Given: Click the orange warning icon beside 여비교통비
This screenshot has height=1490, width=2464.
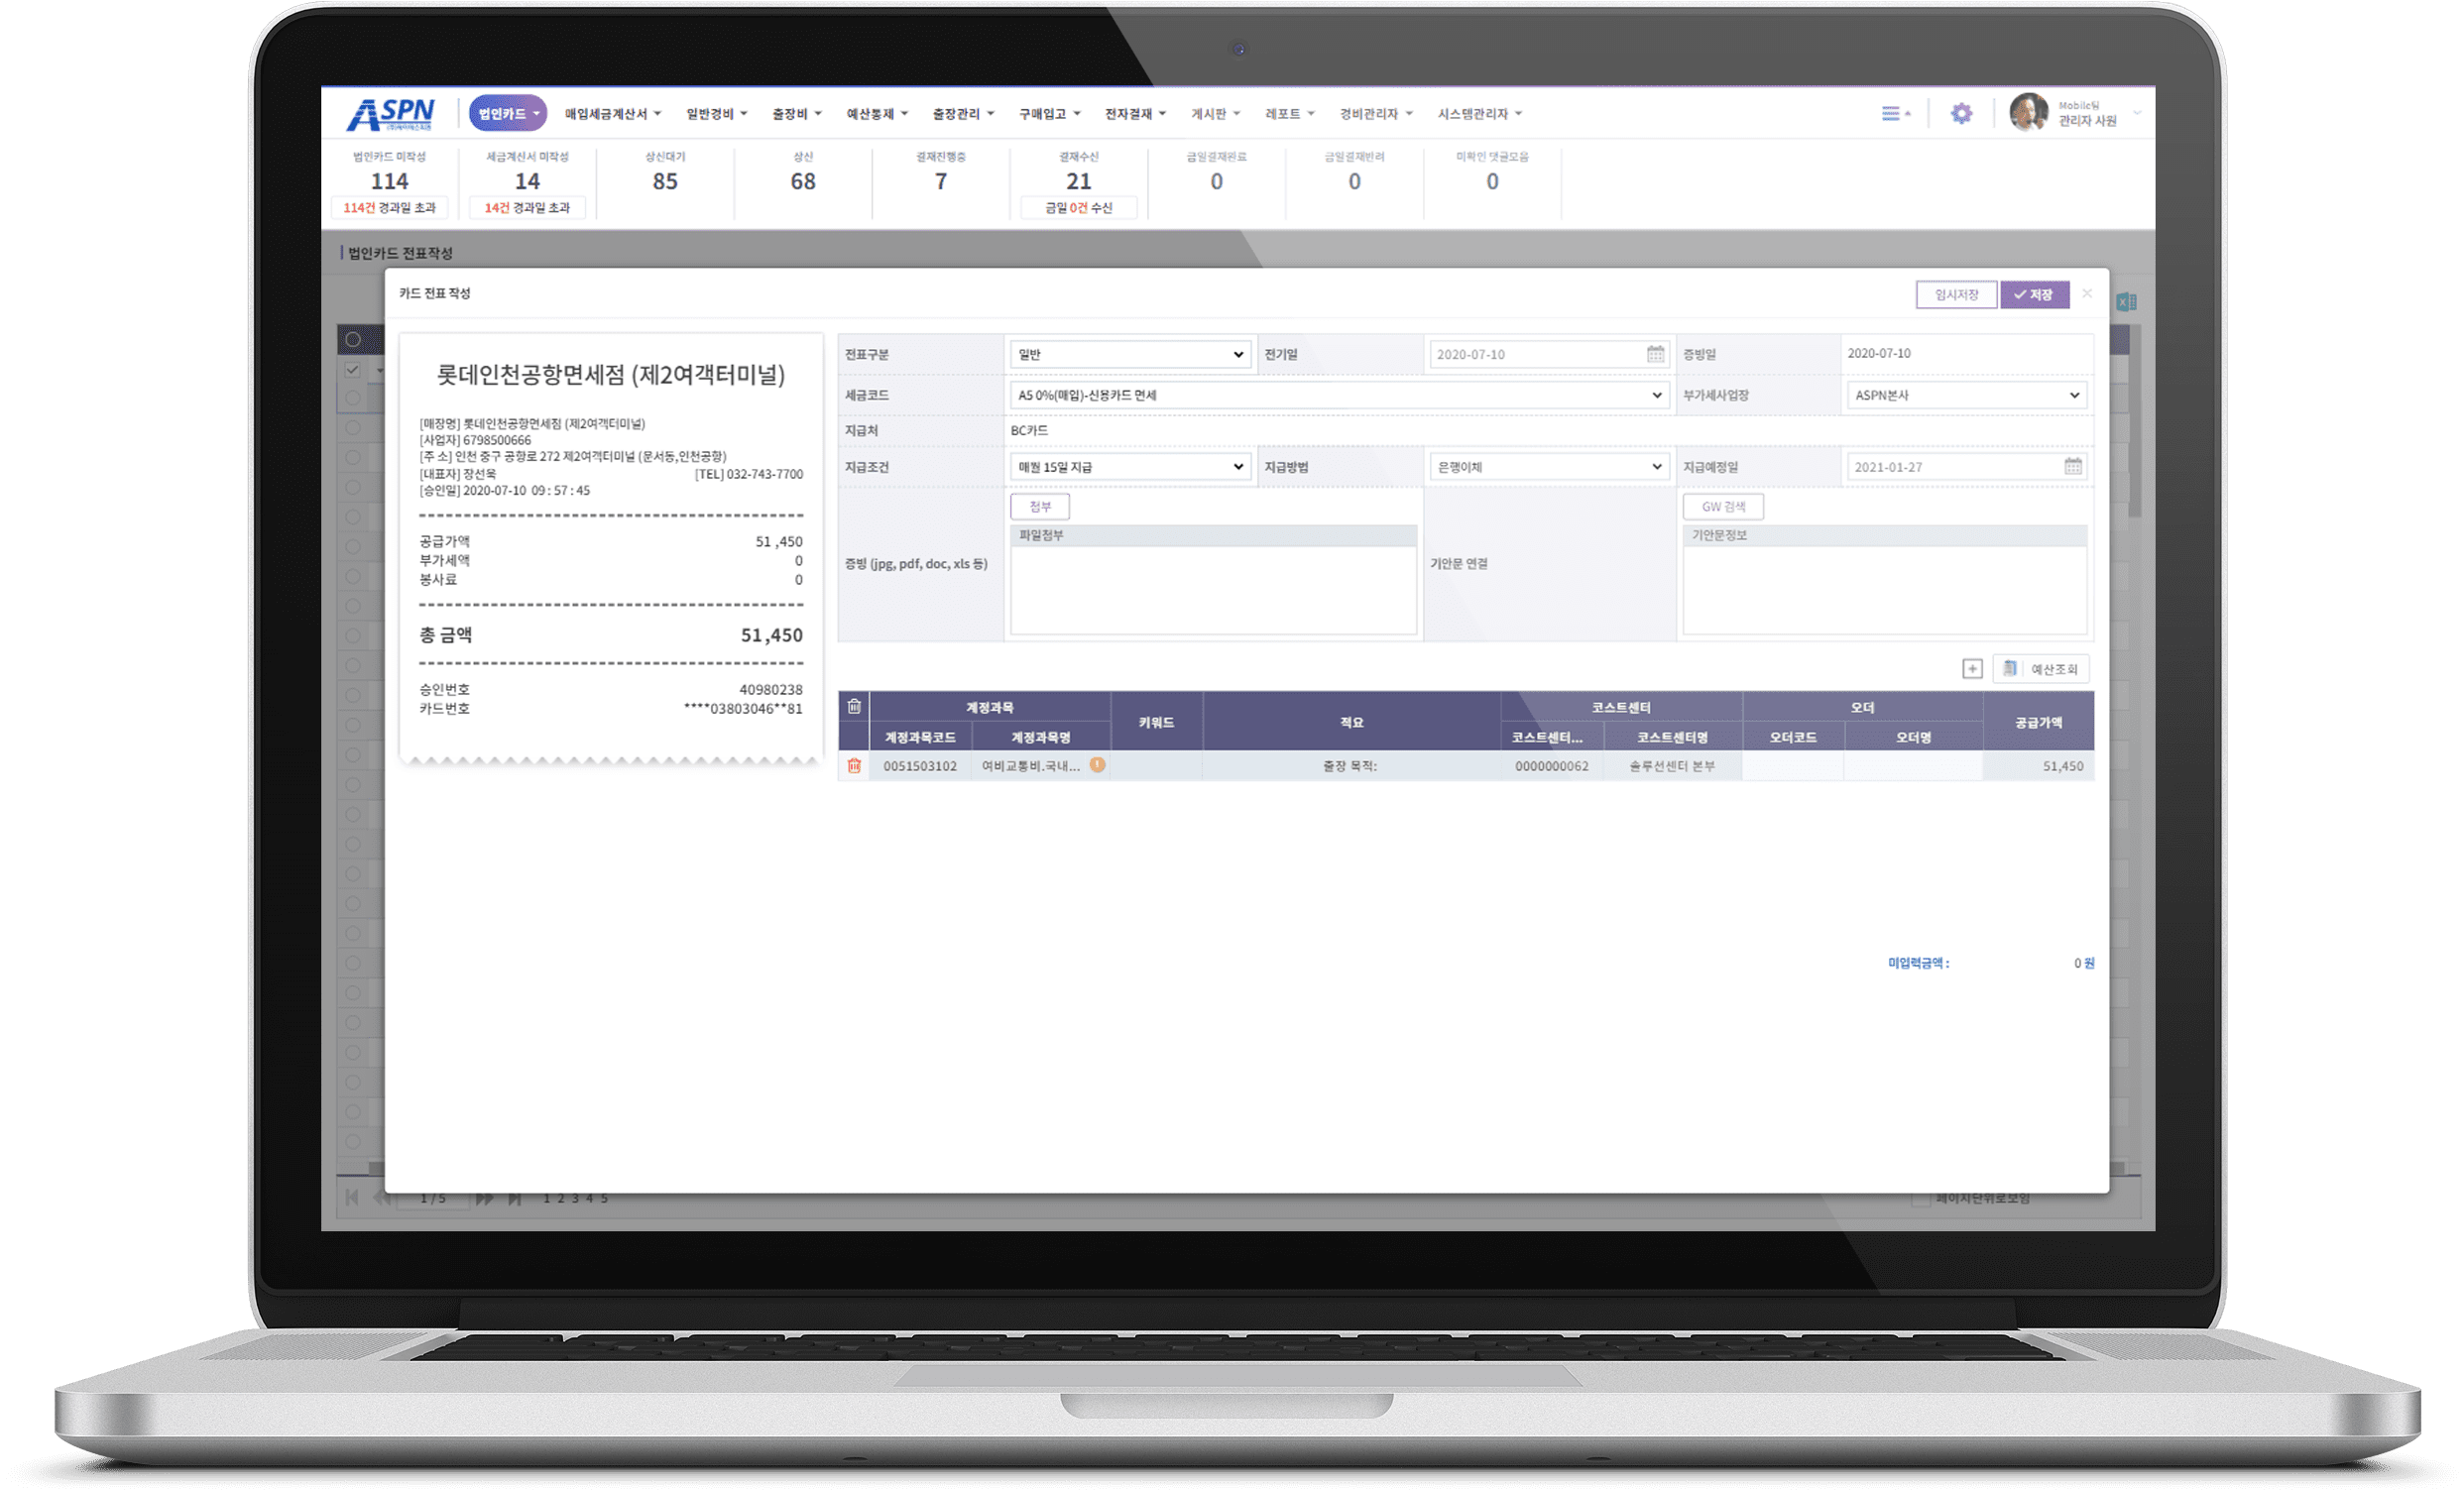Looking at the screenshot, I should (1098, 765).
